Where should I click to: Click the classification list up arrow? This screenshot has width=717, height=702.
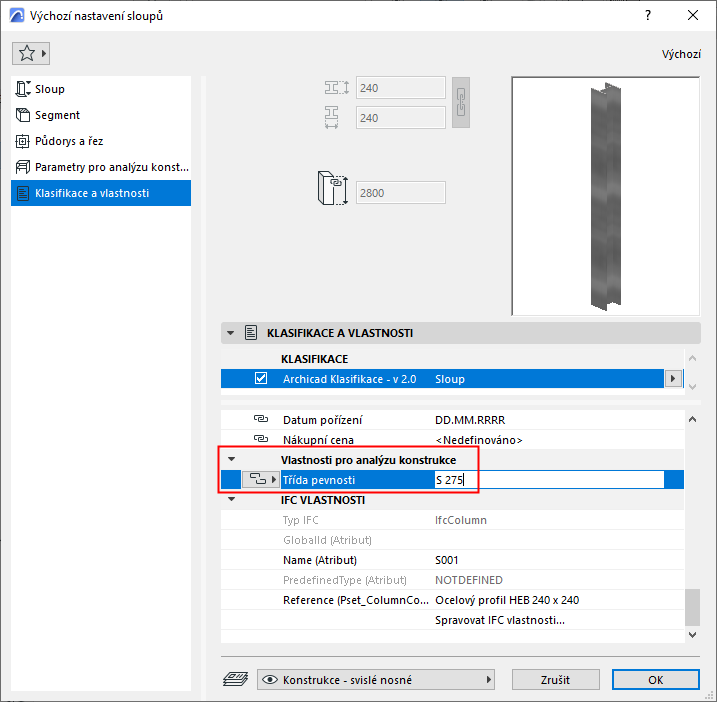pyautogui.click(x=692, y=359)
